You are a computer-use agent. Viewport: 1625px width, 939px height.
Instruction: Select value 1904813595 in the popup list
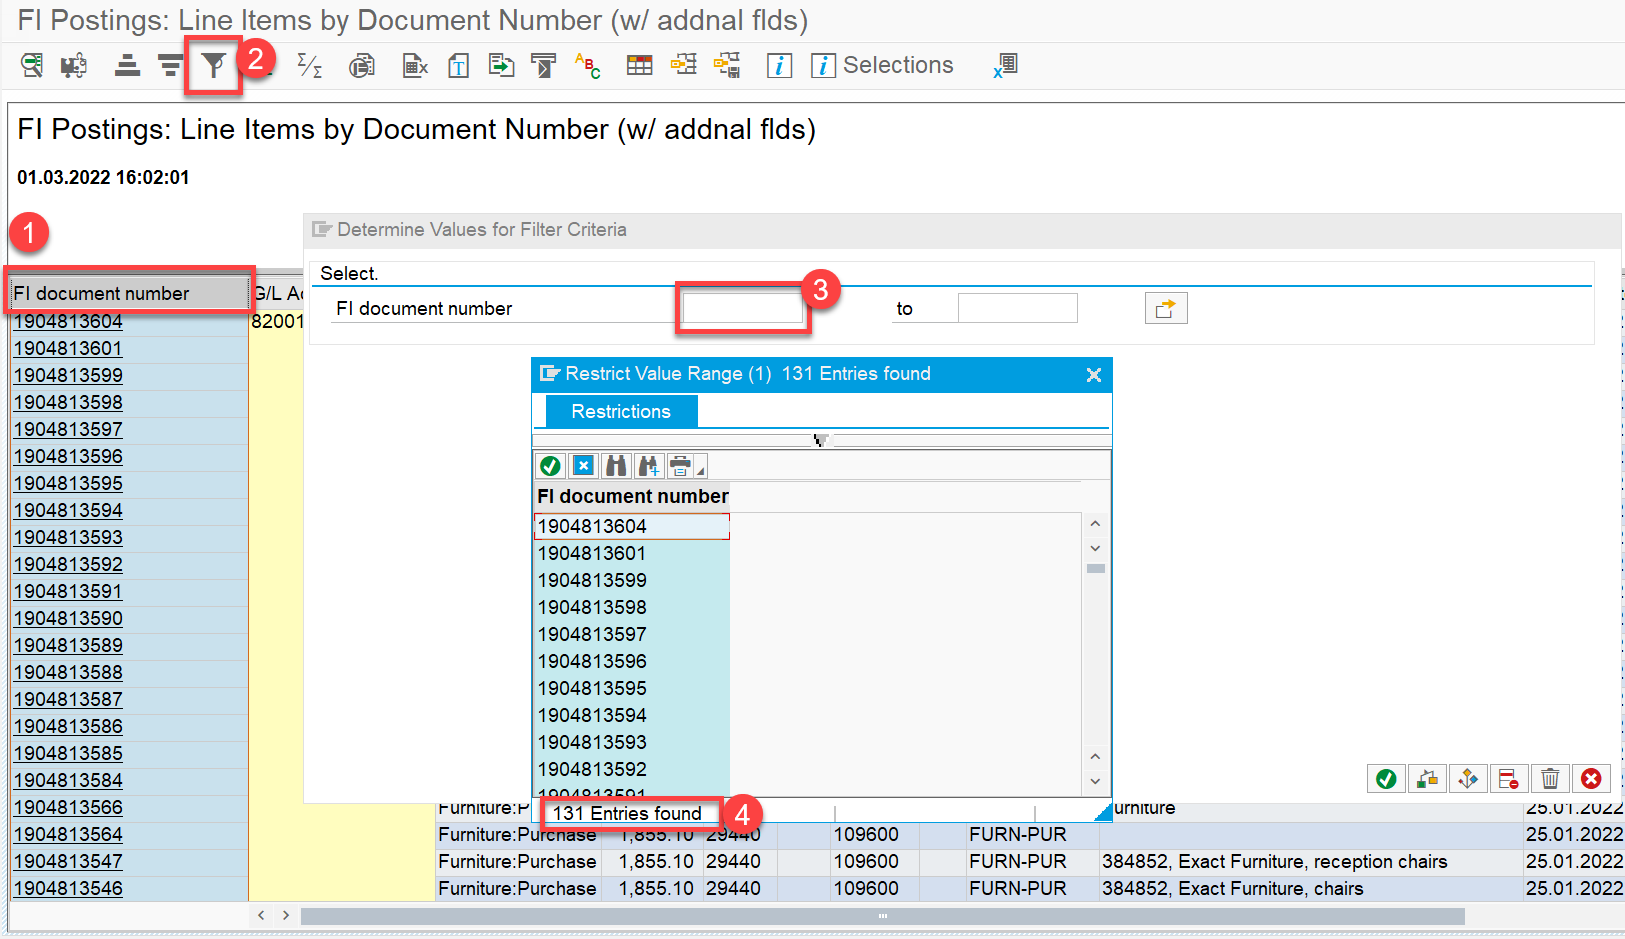click(x=631, y=688)
